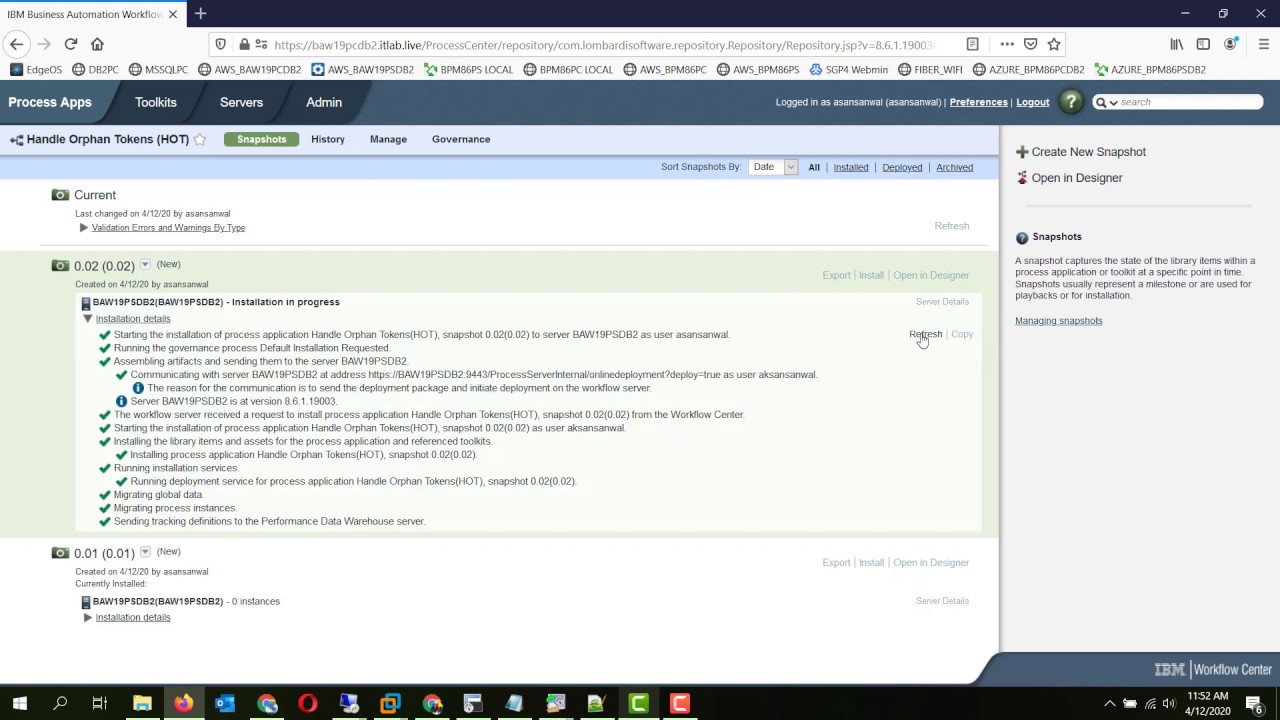This screenshot has height=720, width=1280.
Task: Open Outlook from the taskbar
Action: (225, 703)
